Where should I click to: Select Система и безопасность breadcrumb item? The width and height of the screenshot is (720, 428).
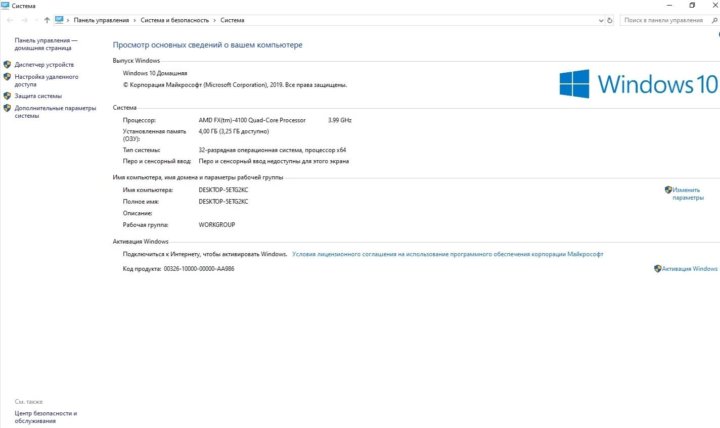[x=175, y=19]
